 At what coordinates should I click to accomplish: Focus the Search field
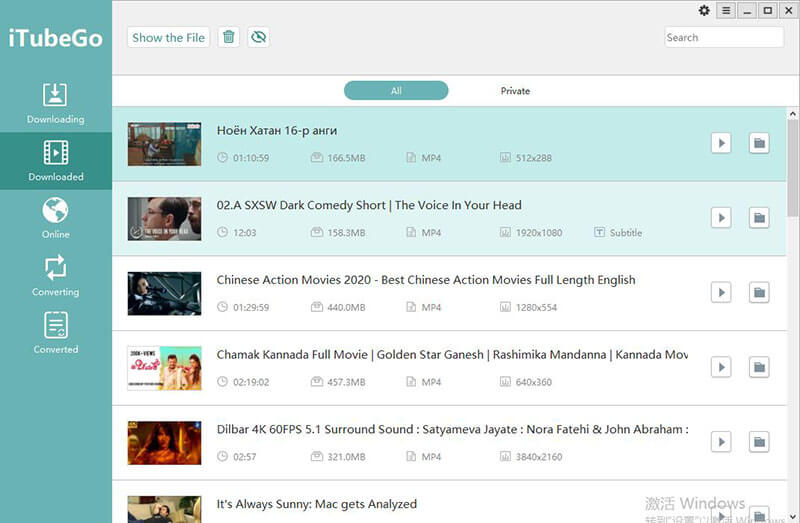pyautogui.click(x=723, y=37)
